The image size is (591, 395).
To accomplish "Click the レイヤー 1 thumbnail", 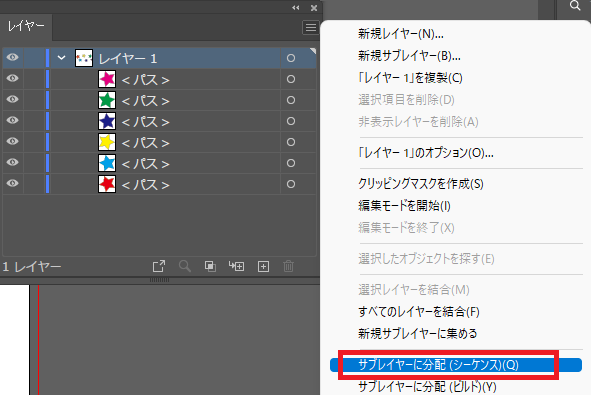I will tap(84, 58).
